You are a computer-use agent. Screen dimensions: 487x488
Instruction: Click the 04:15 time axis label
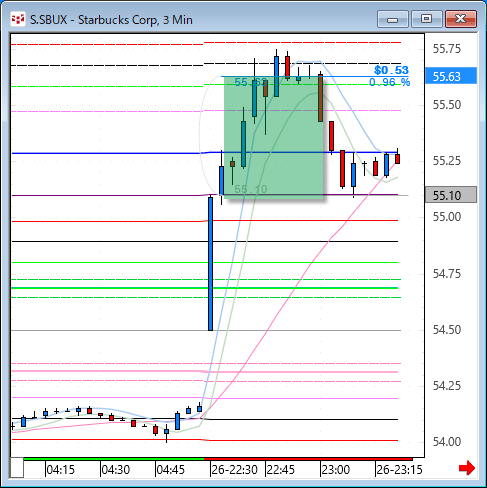point(60,470)
